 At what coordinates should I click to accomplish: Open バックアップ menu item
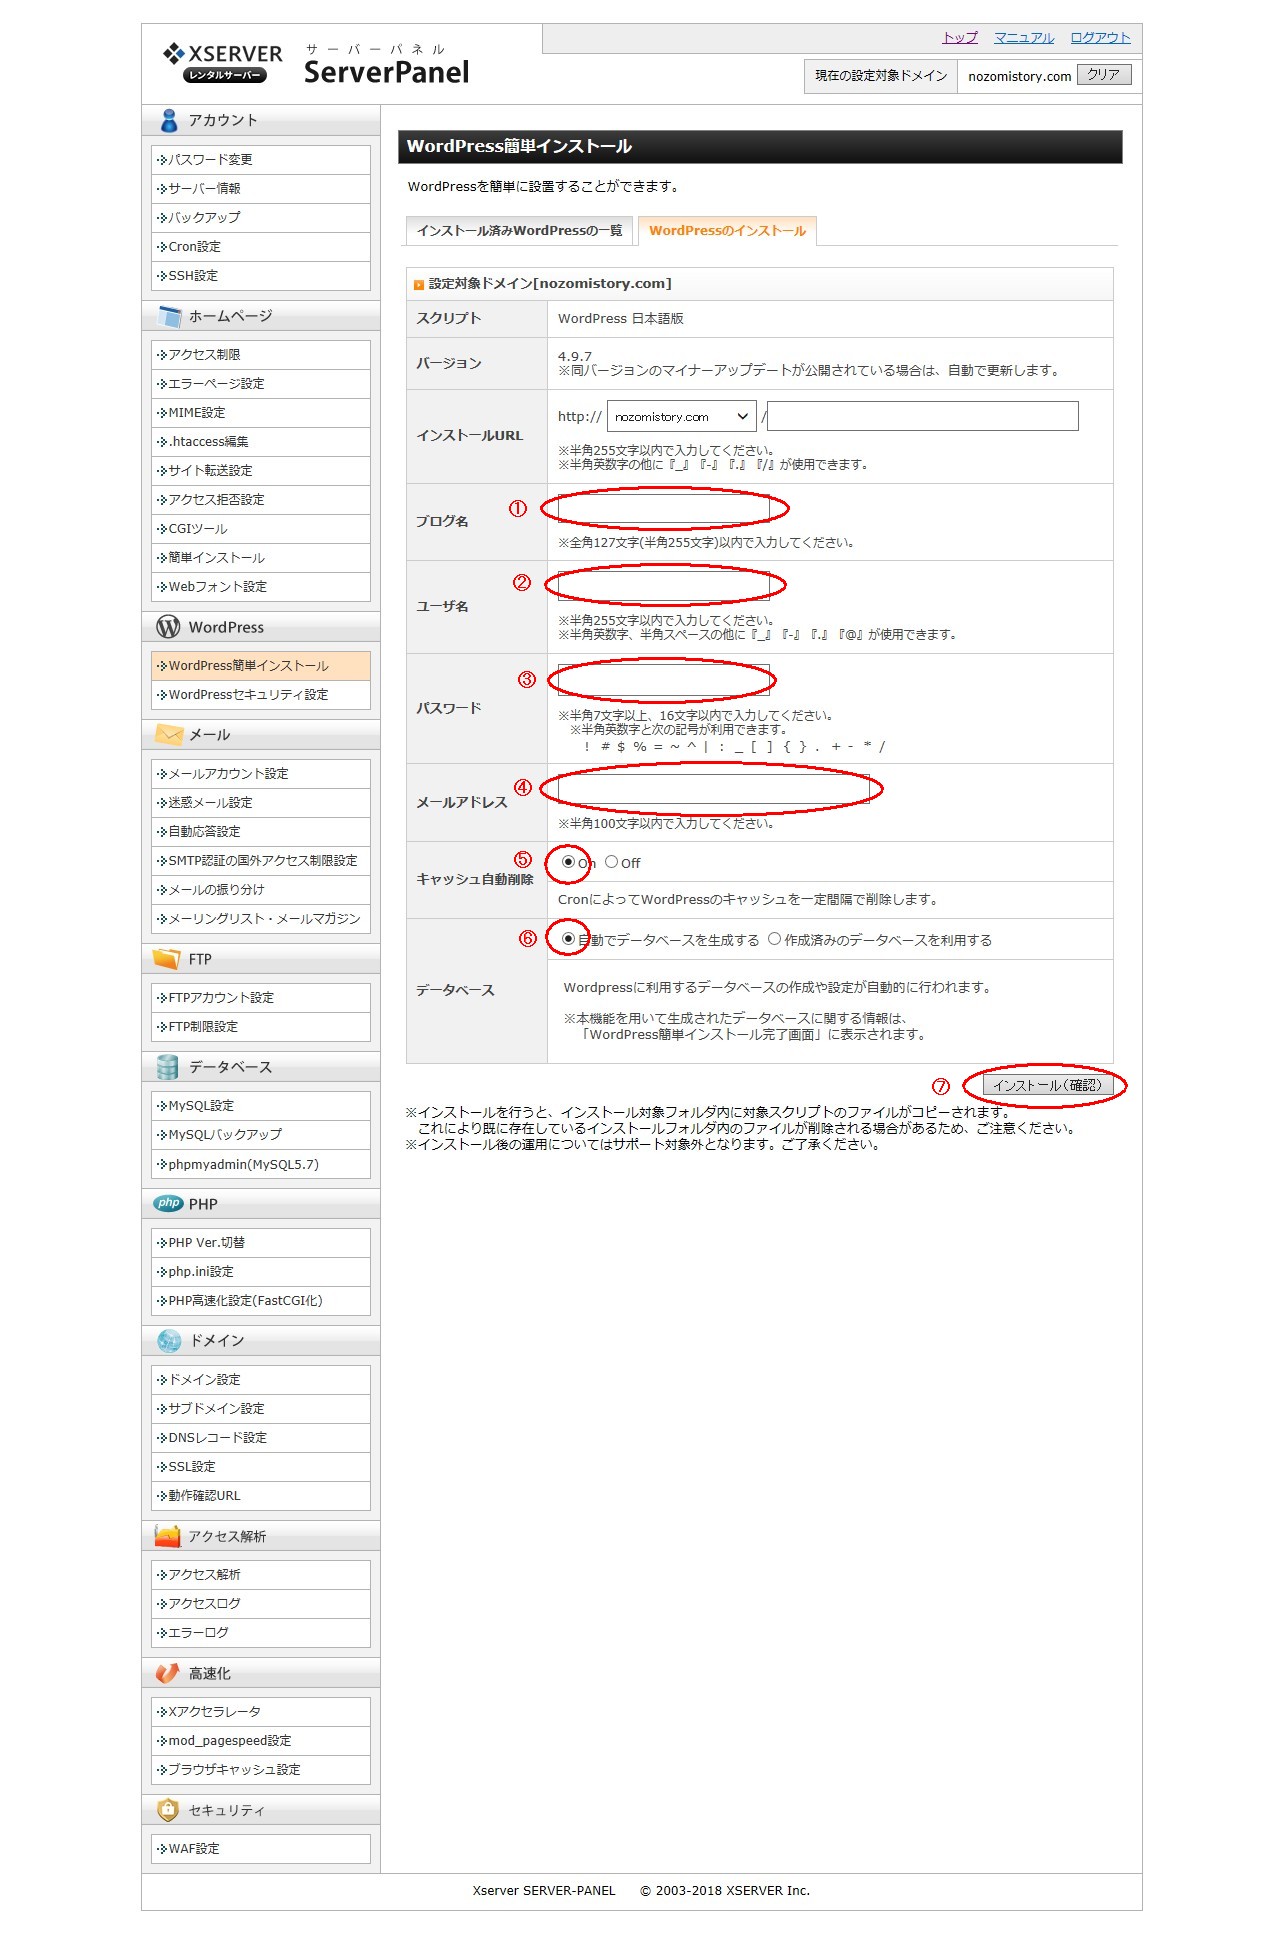point(260,217)
